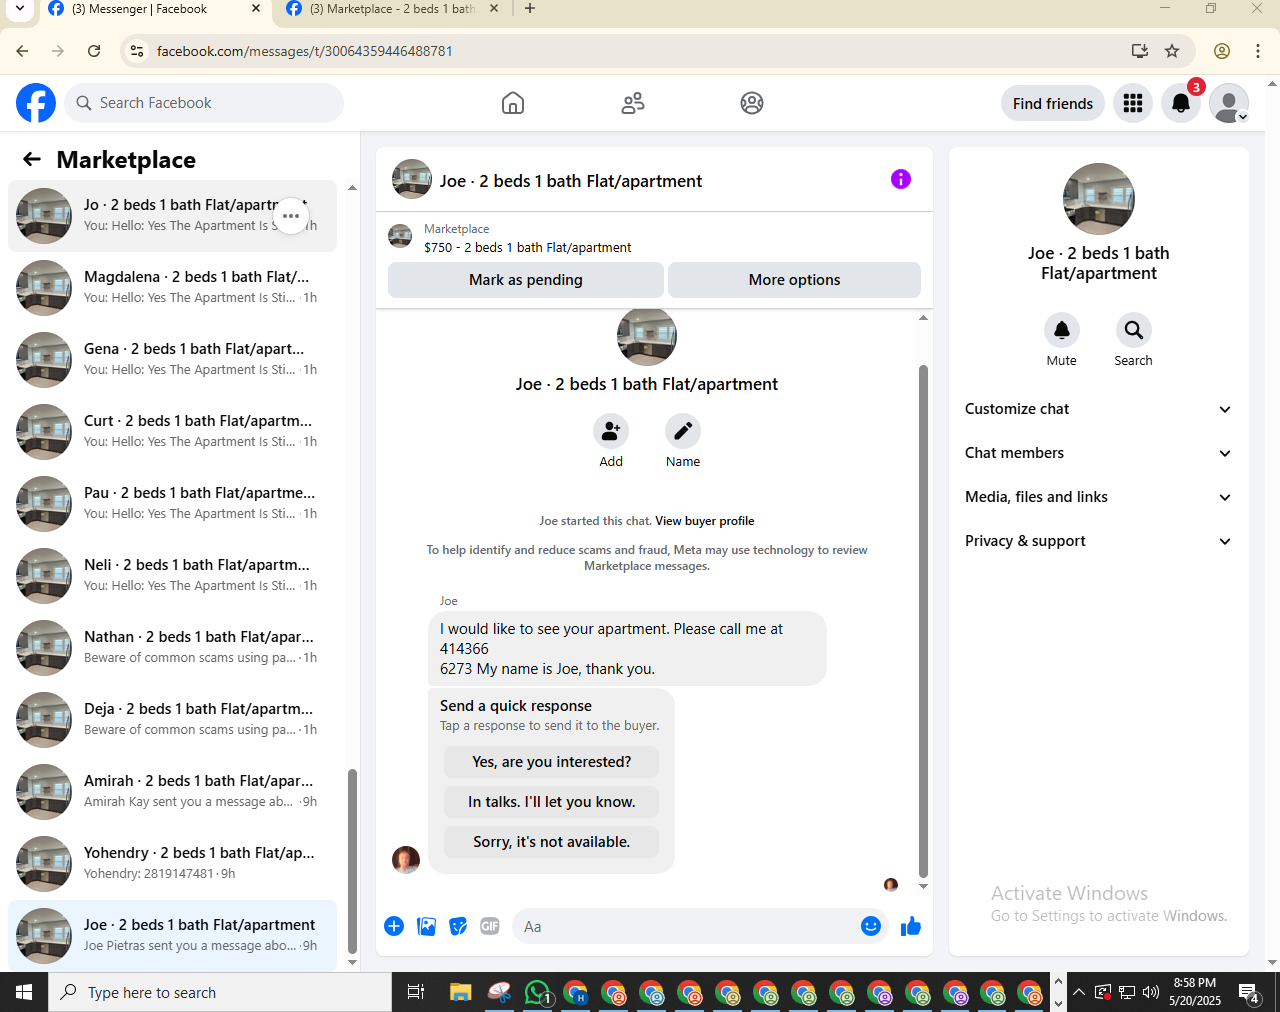
Task: Search in conversation with magnifier icon
Action: click(1134, 330)
